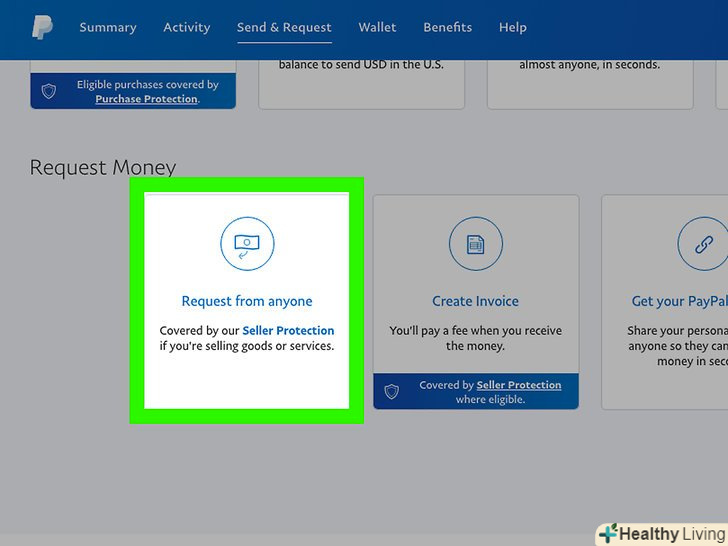Click 'if you're selling goods or services.' text
The height and width of the screenshot is (546, 728).
pyautogui.click(x=247, y=346)
